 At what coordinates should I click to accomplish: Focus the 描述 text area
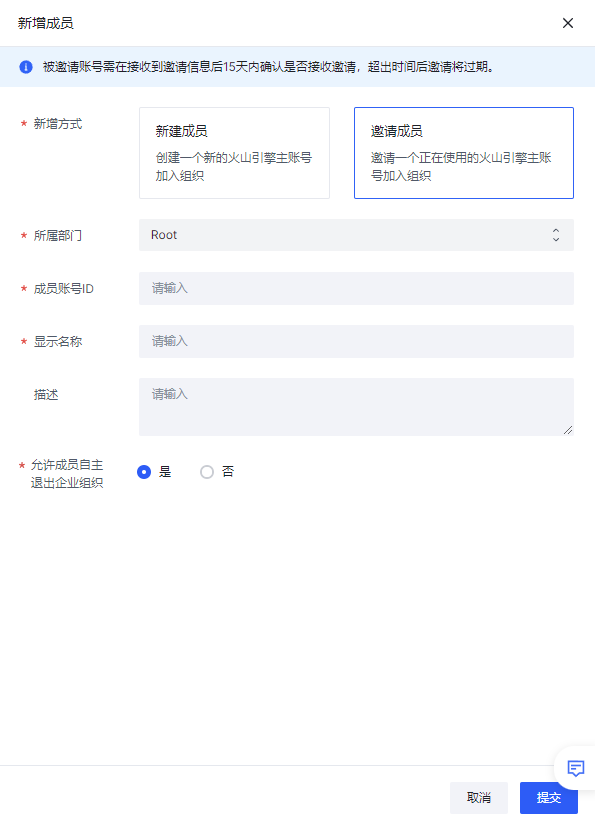(x=356, y=407)
